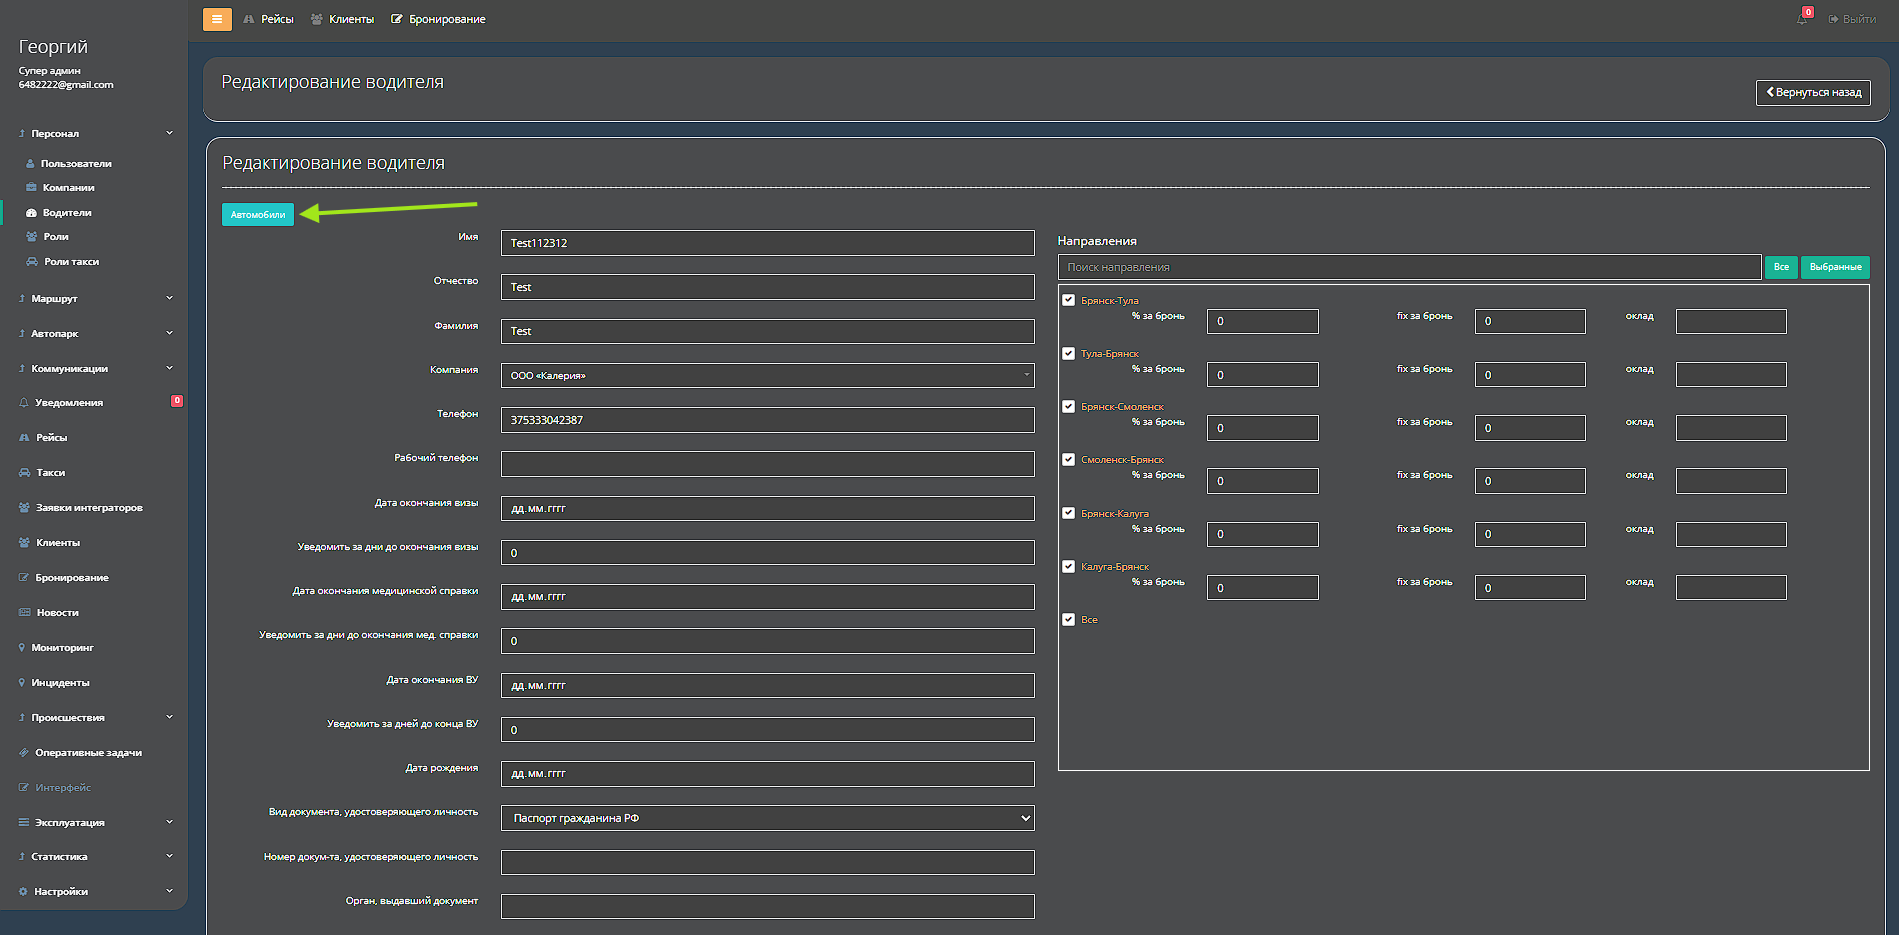Click the Выбранные filter button

pos(1835,267)
